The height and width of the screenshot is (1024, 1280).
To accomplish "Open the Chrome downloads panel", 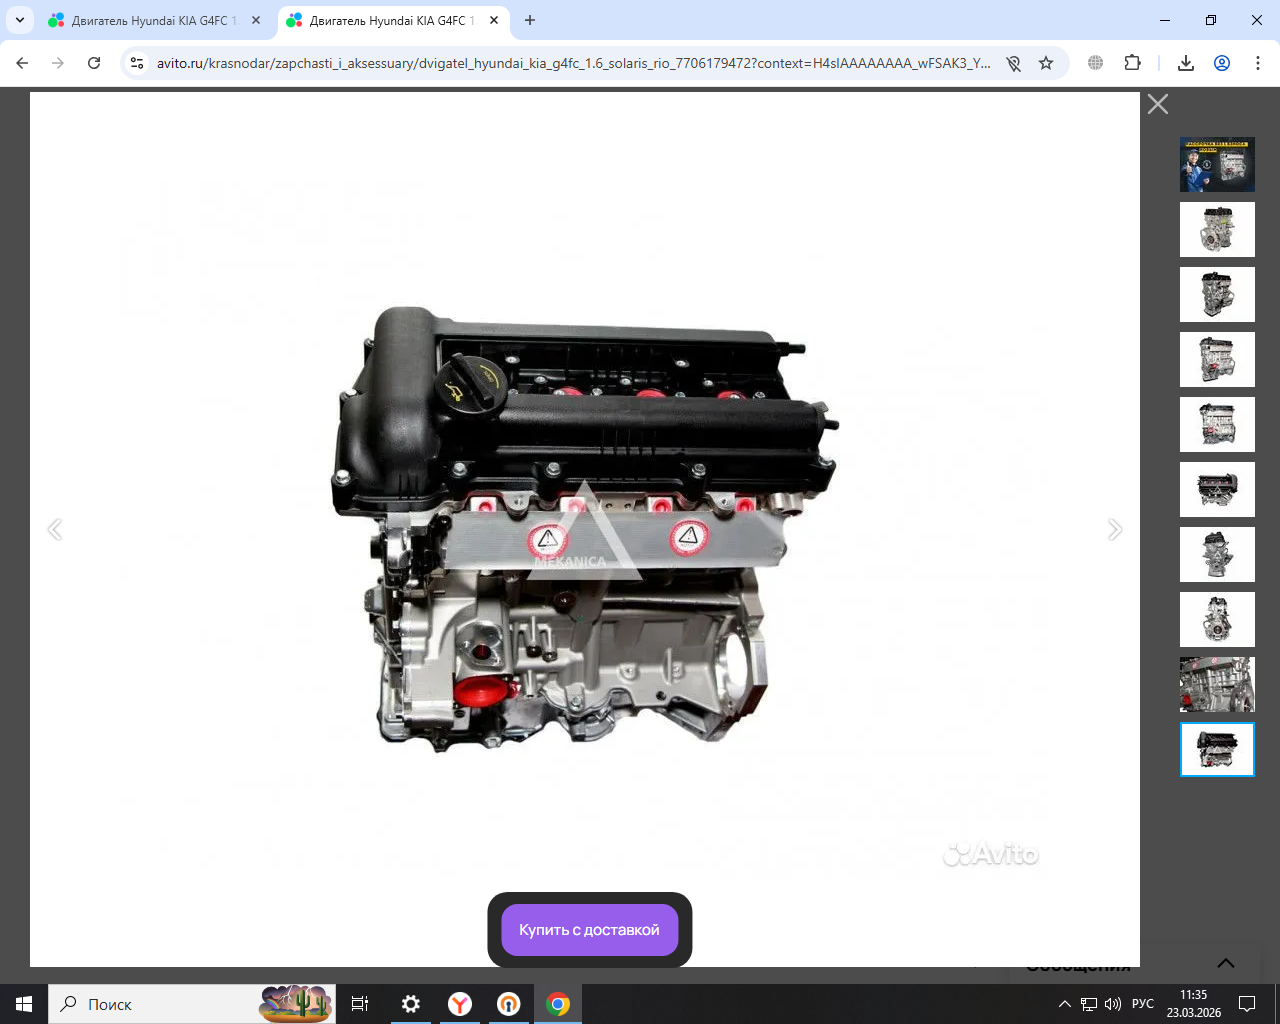I will pos(1186,63).
